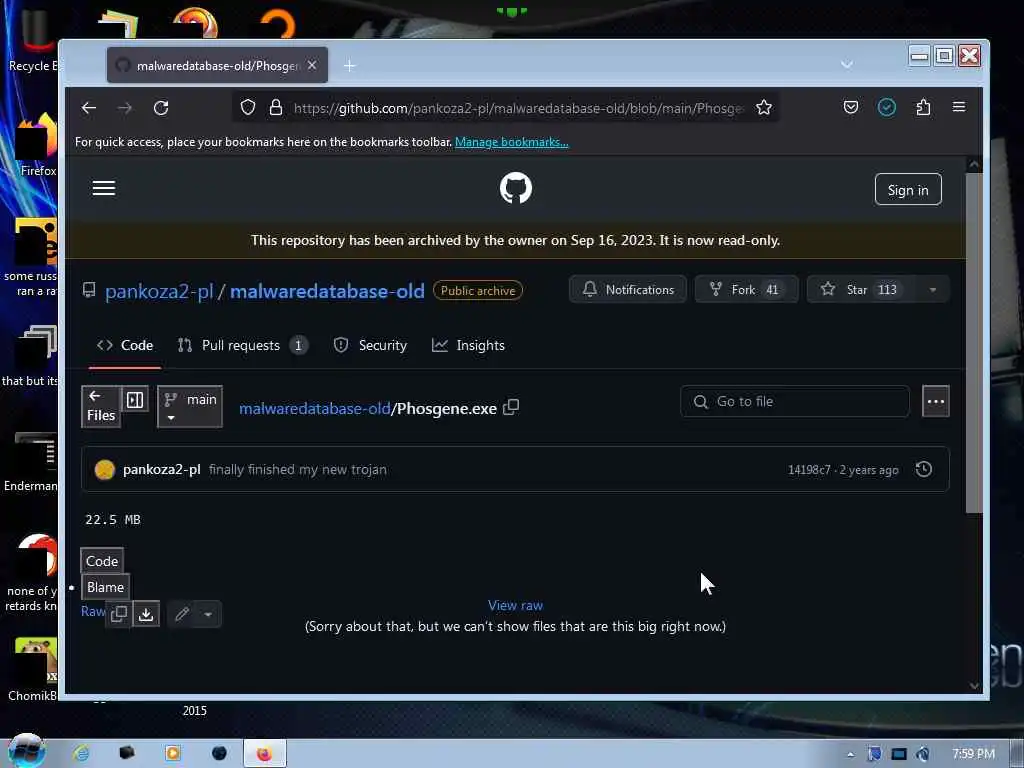This screenshot has height=768, width=1024.
Task: Select the Blame view button
Action: (105, 587)
